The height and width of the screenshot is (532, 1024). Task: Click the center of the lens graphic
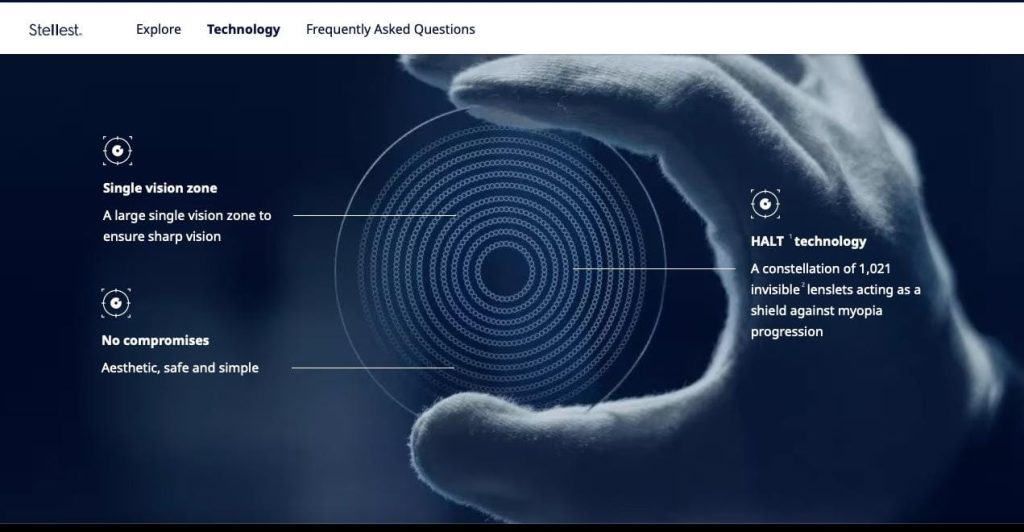click(499, 270)
